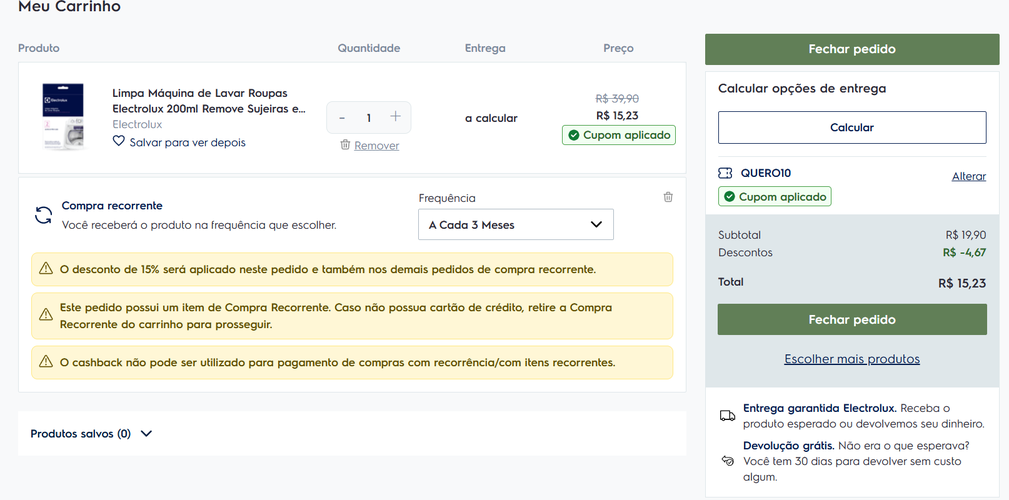This screenshot has height=500, width=1009.
Task: Click the top Fechar pedido button
Action: click(852, 50)
